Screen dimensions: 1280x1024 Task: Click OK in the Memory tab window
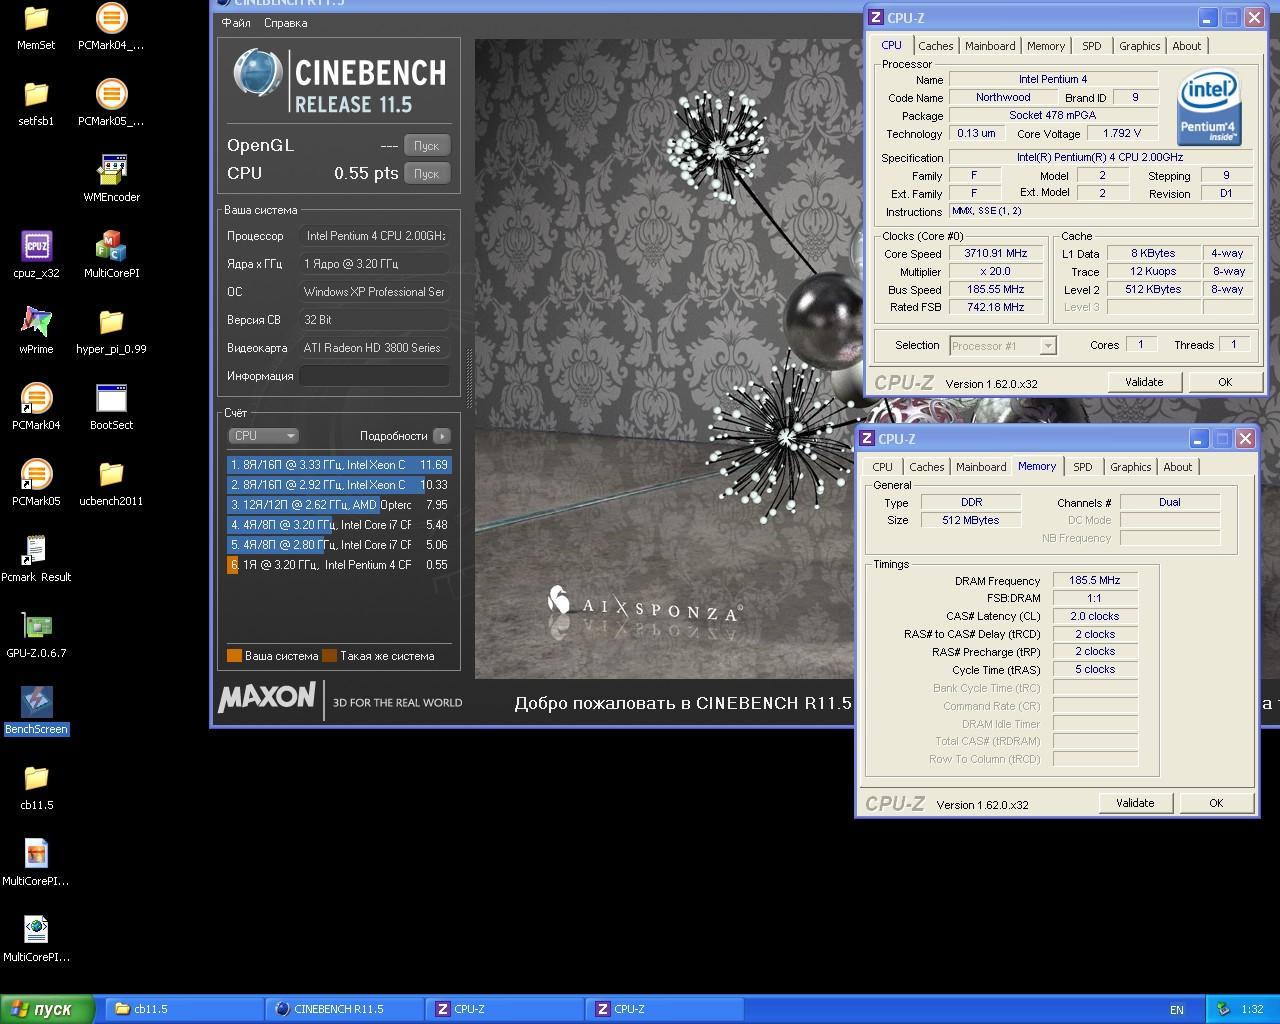(1216, 803)
